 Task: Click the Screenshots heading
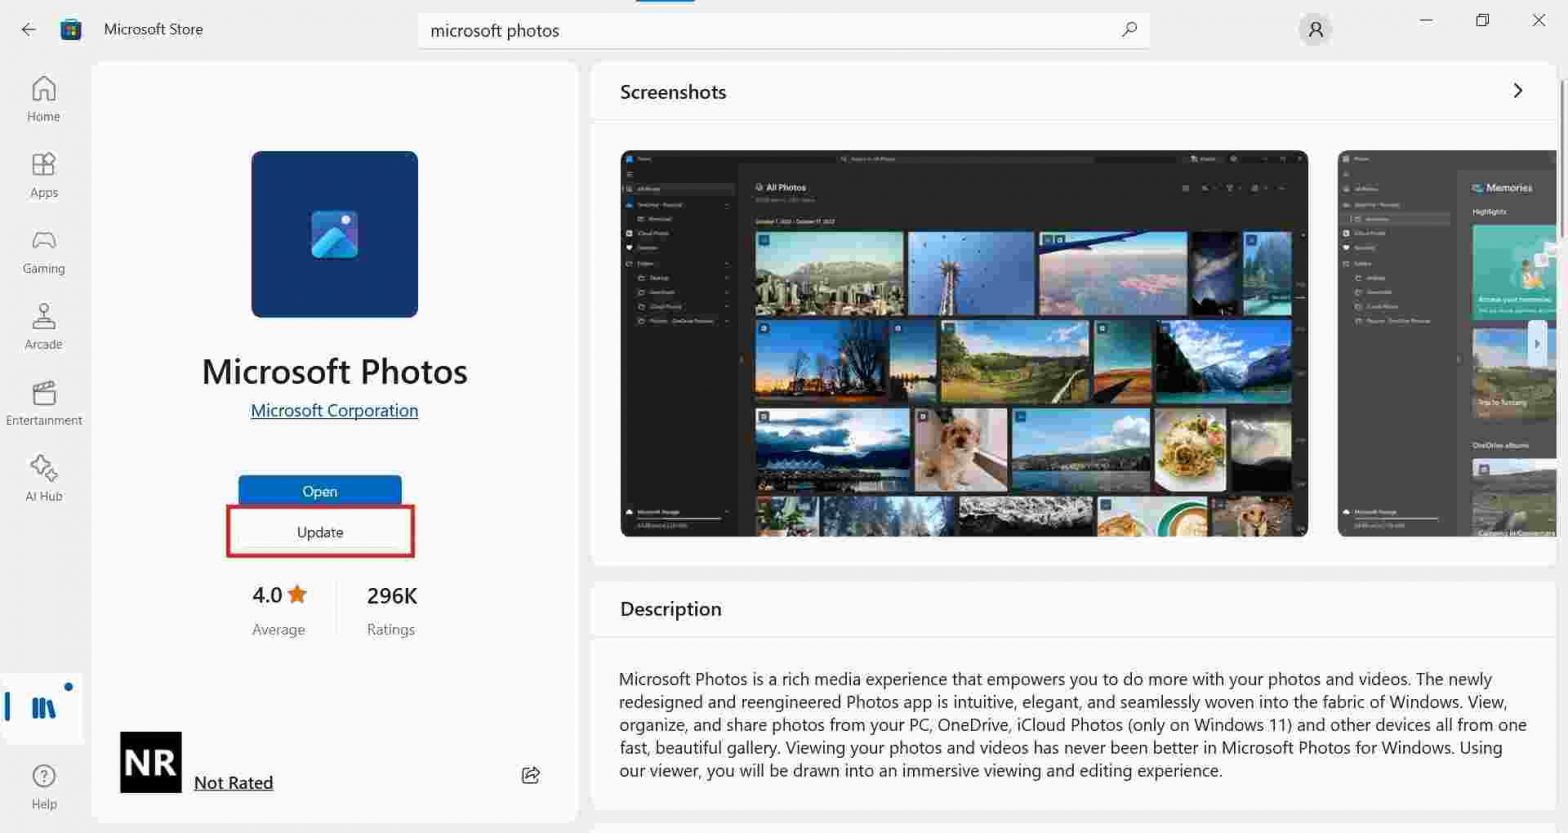pyautogui.click(x=673, y=92)
